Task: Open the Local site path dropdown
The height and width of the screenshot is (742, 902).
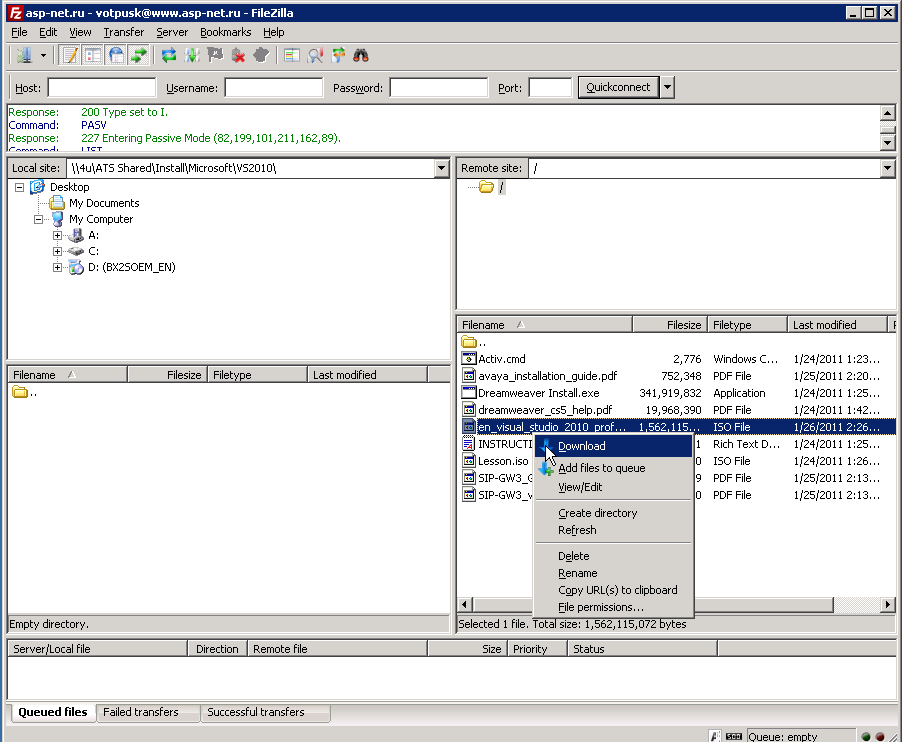Action: pos(442,168)
